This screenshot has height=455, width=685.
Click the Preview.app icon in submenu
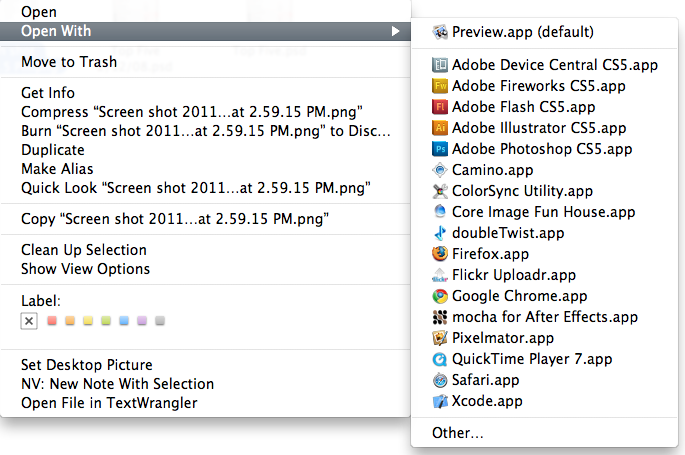[x=440, y=32]
